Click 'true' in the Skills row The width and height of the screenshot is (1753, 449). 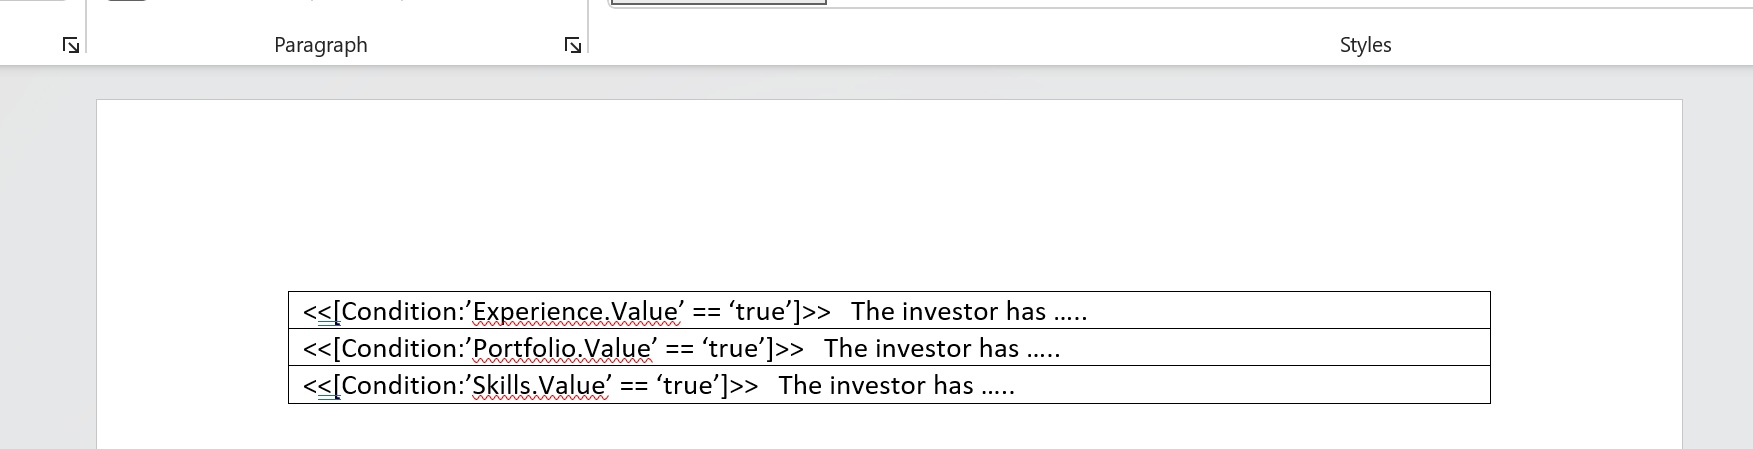click(x=687, y=386)
